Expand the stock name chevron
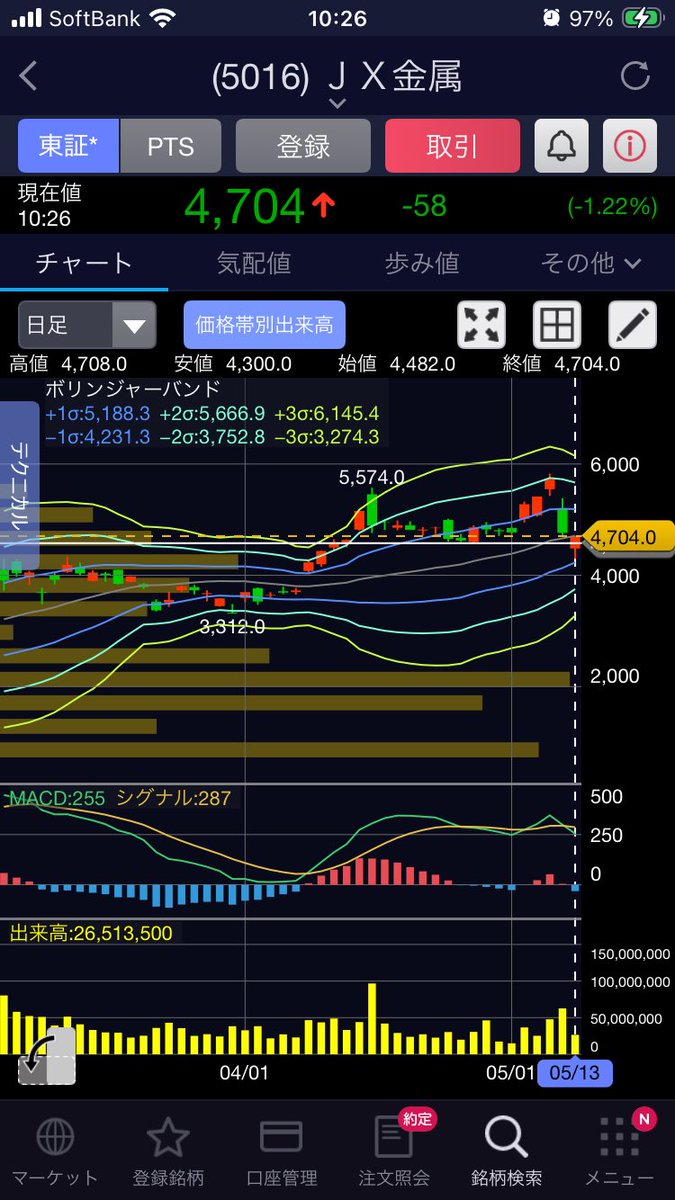 tap(337, 102)
